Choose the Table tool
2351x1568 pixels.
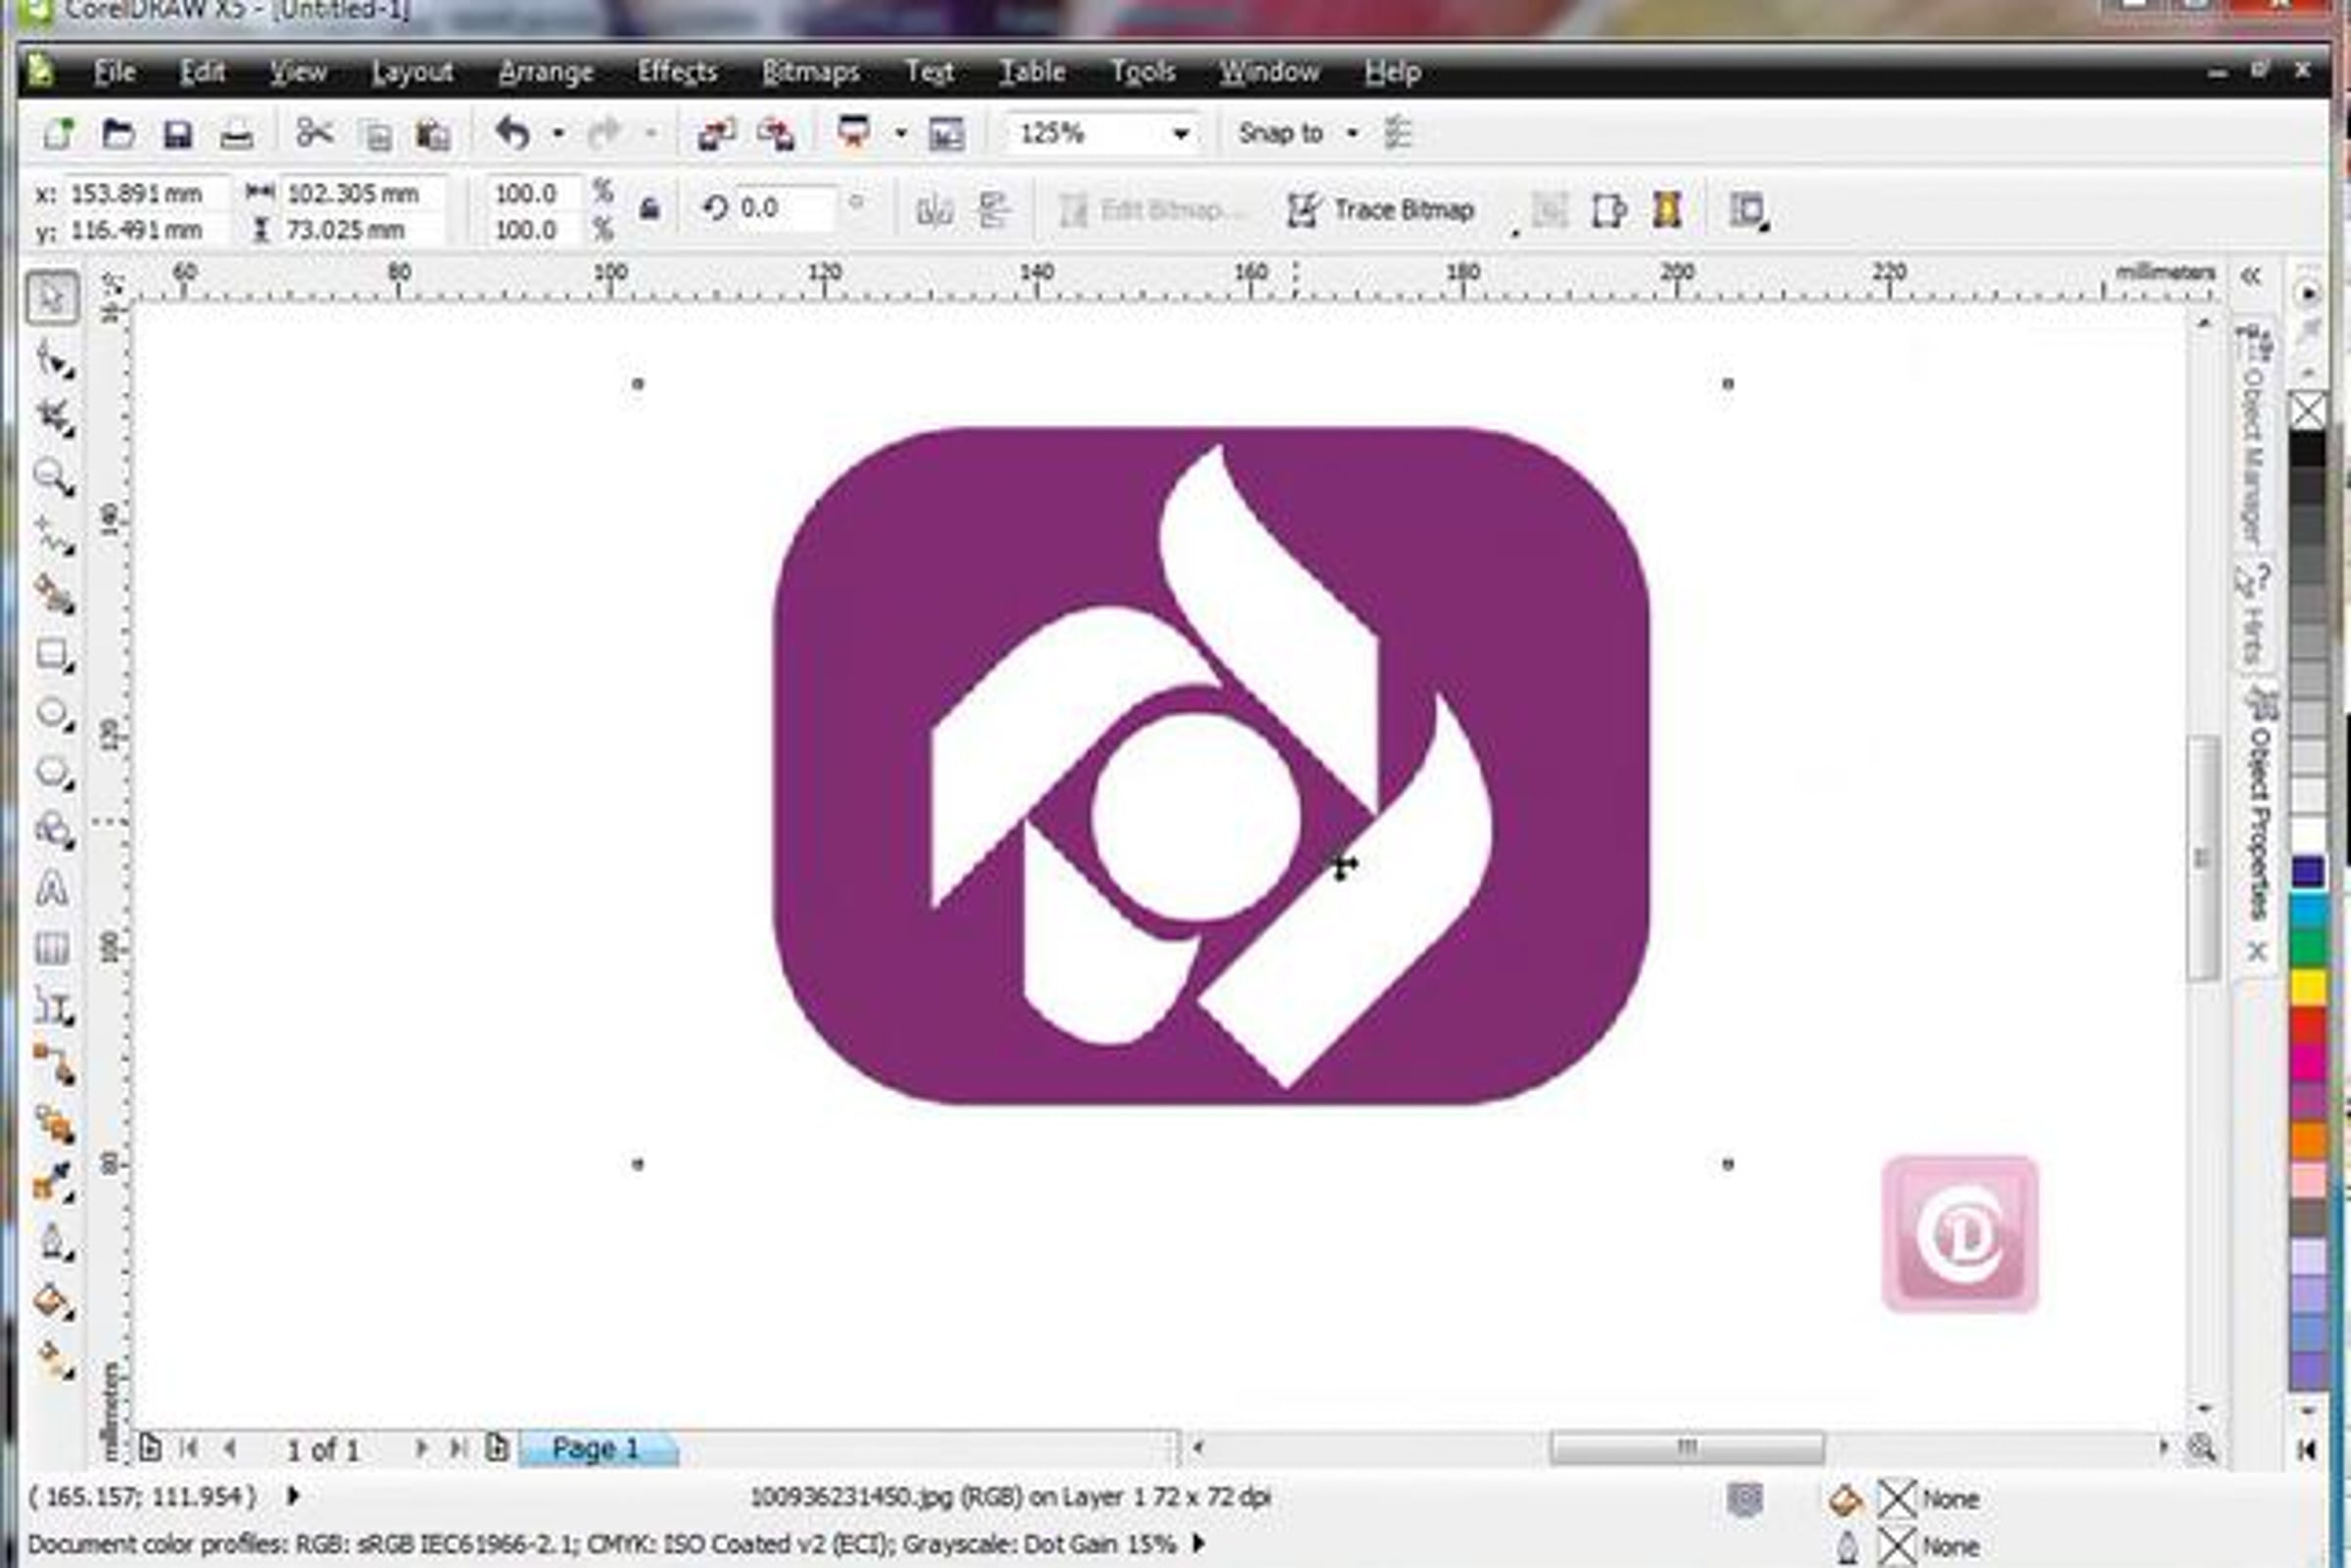tap(53, 947)
